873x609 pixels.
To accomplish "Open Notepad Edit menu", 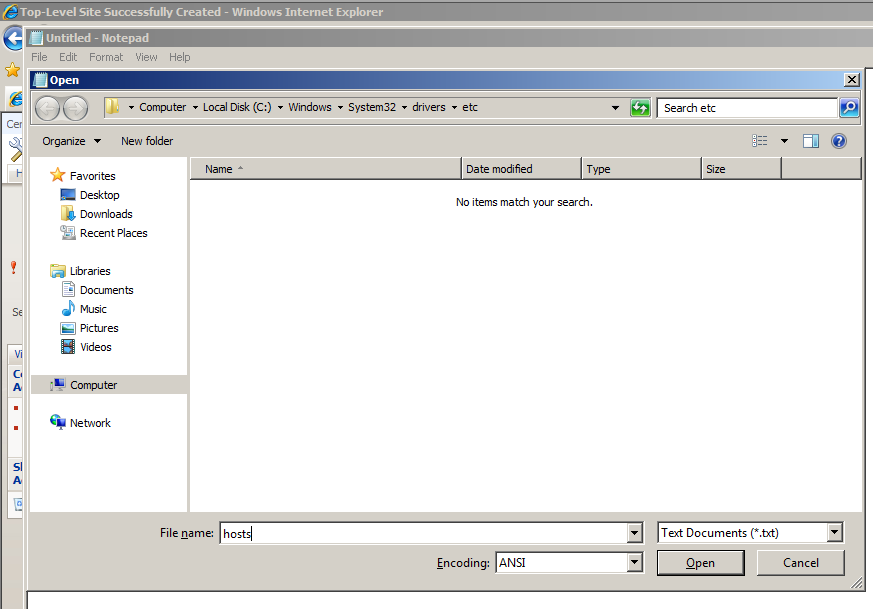I will (x=68, y=57).
